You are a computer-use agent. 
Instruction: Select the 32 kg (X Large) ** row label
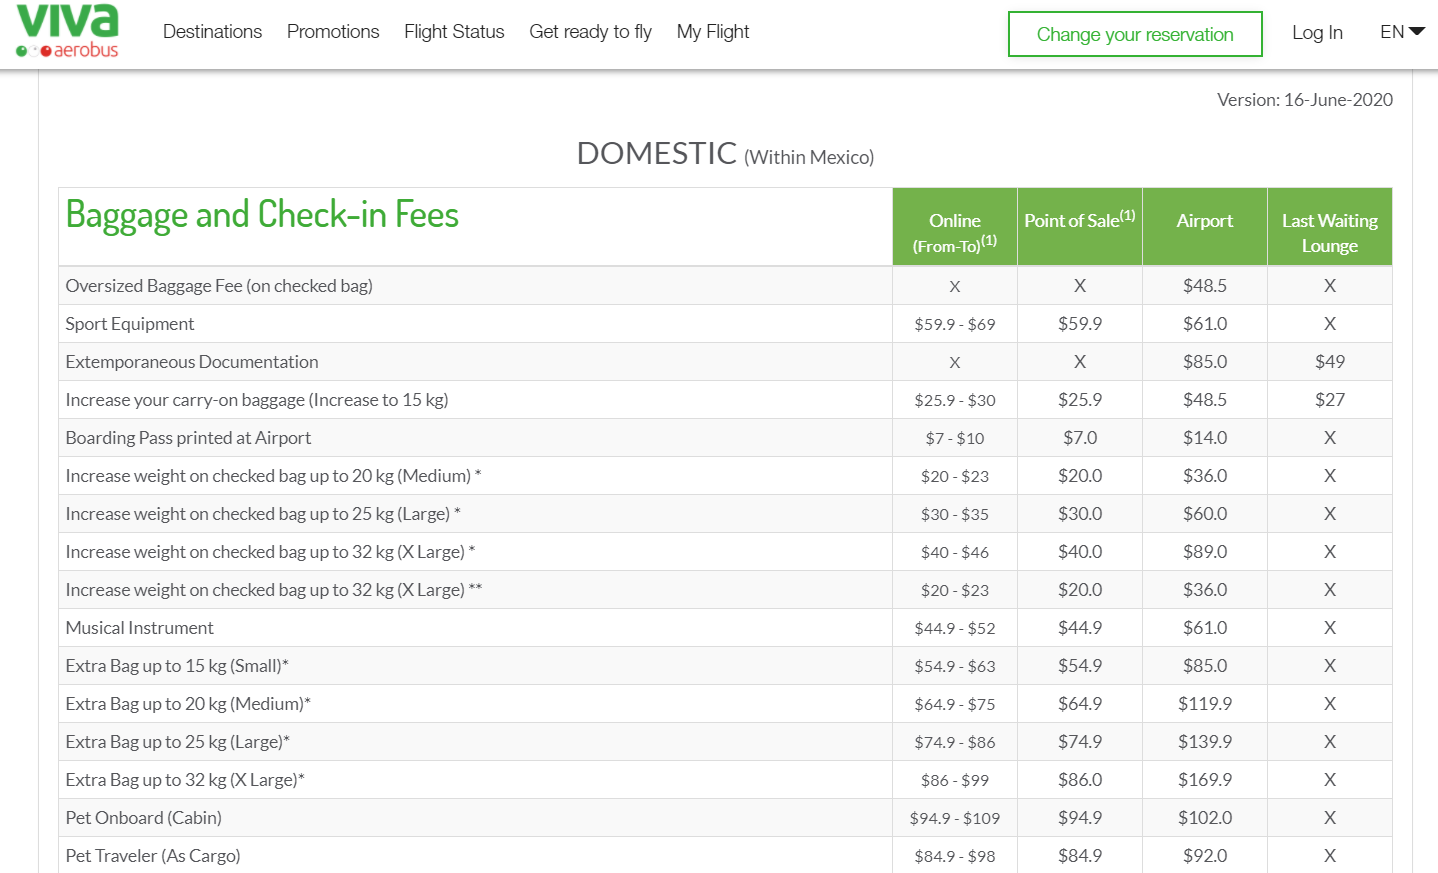(x=274, y=590)
